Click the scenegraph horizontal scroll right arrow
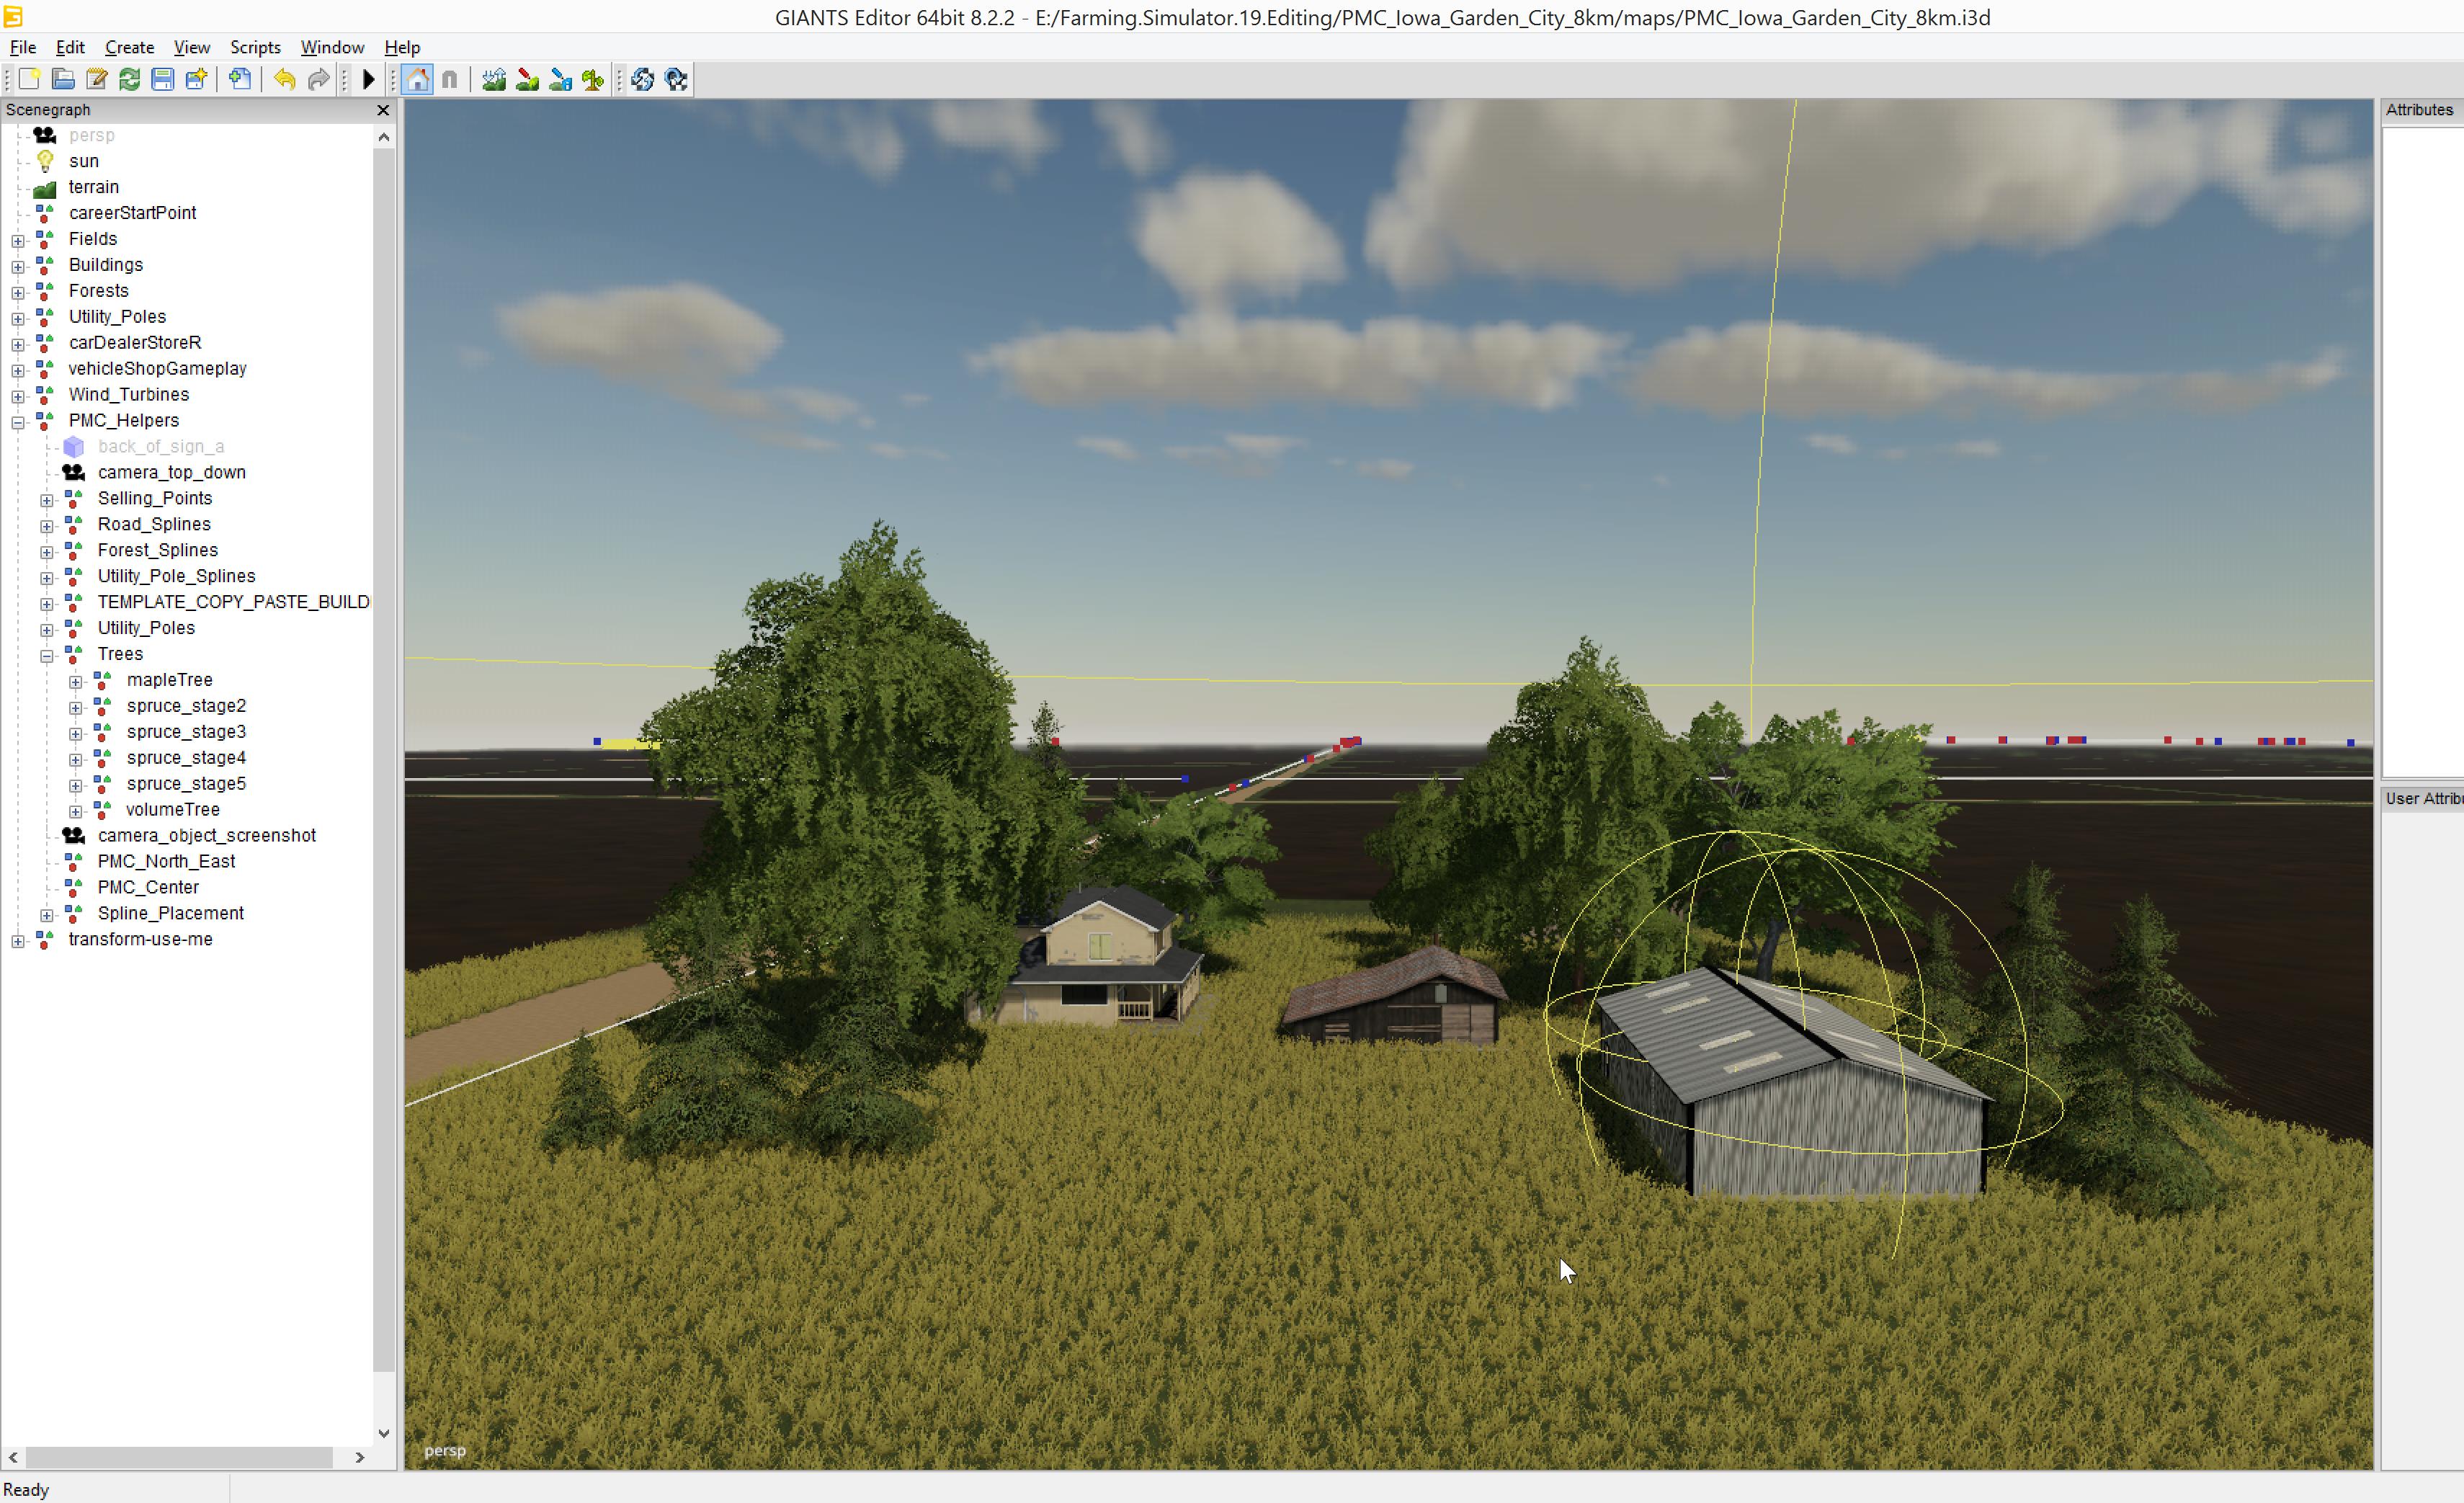The width and height of the screenshot is (2464, 1503). pos(360,1458)
